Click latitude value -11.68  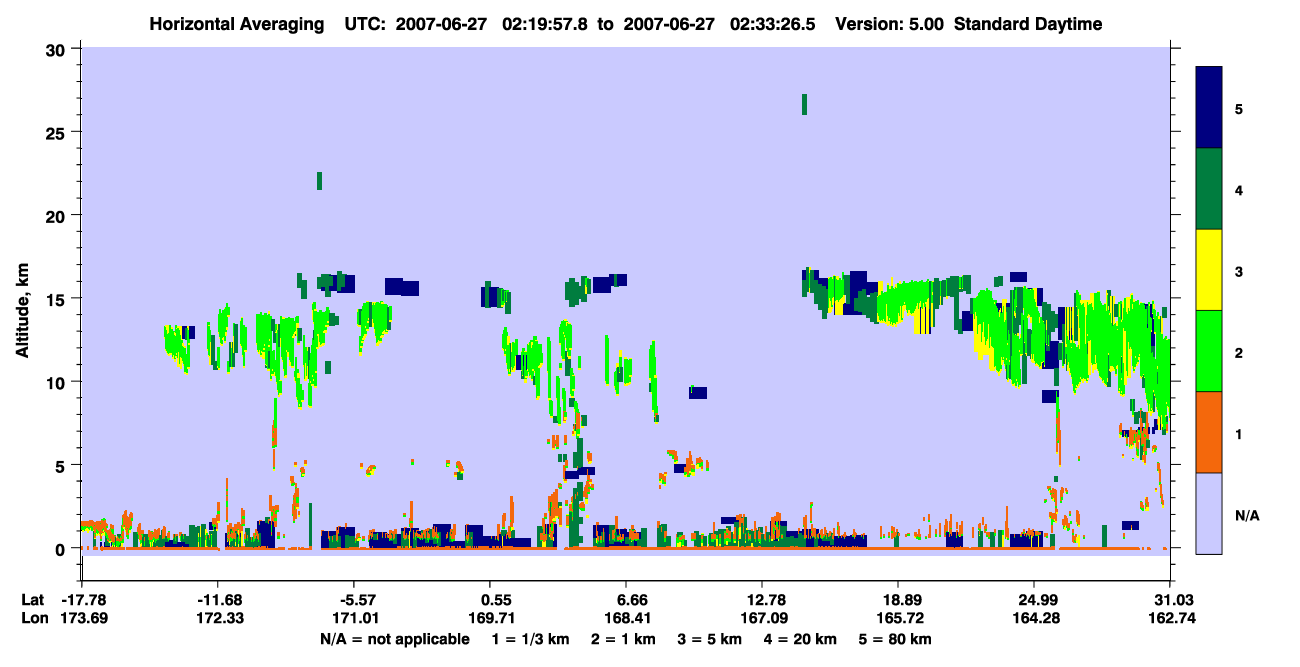tap(217, 600)
